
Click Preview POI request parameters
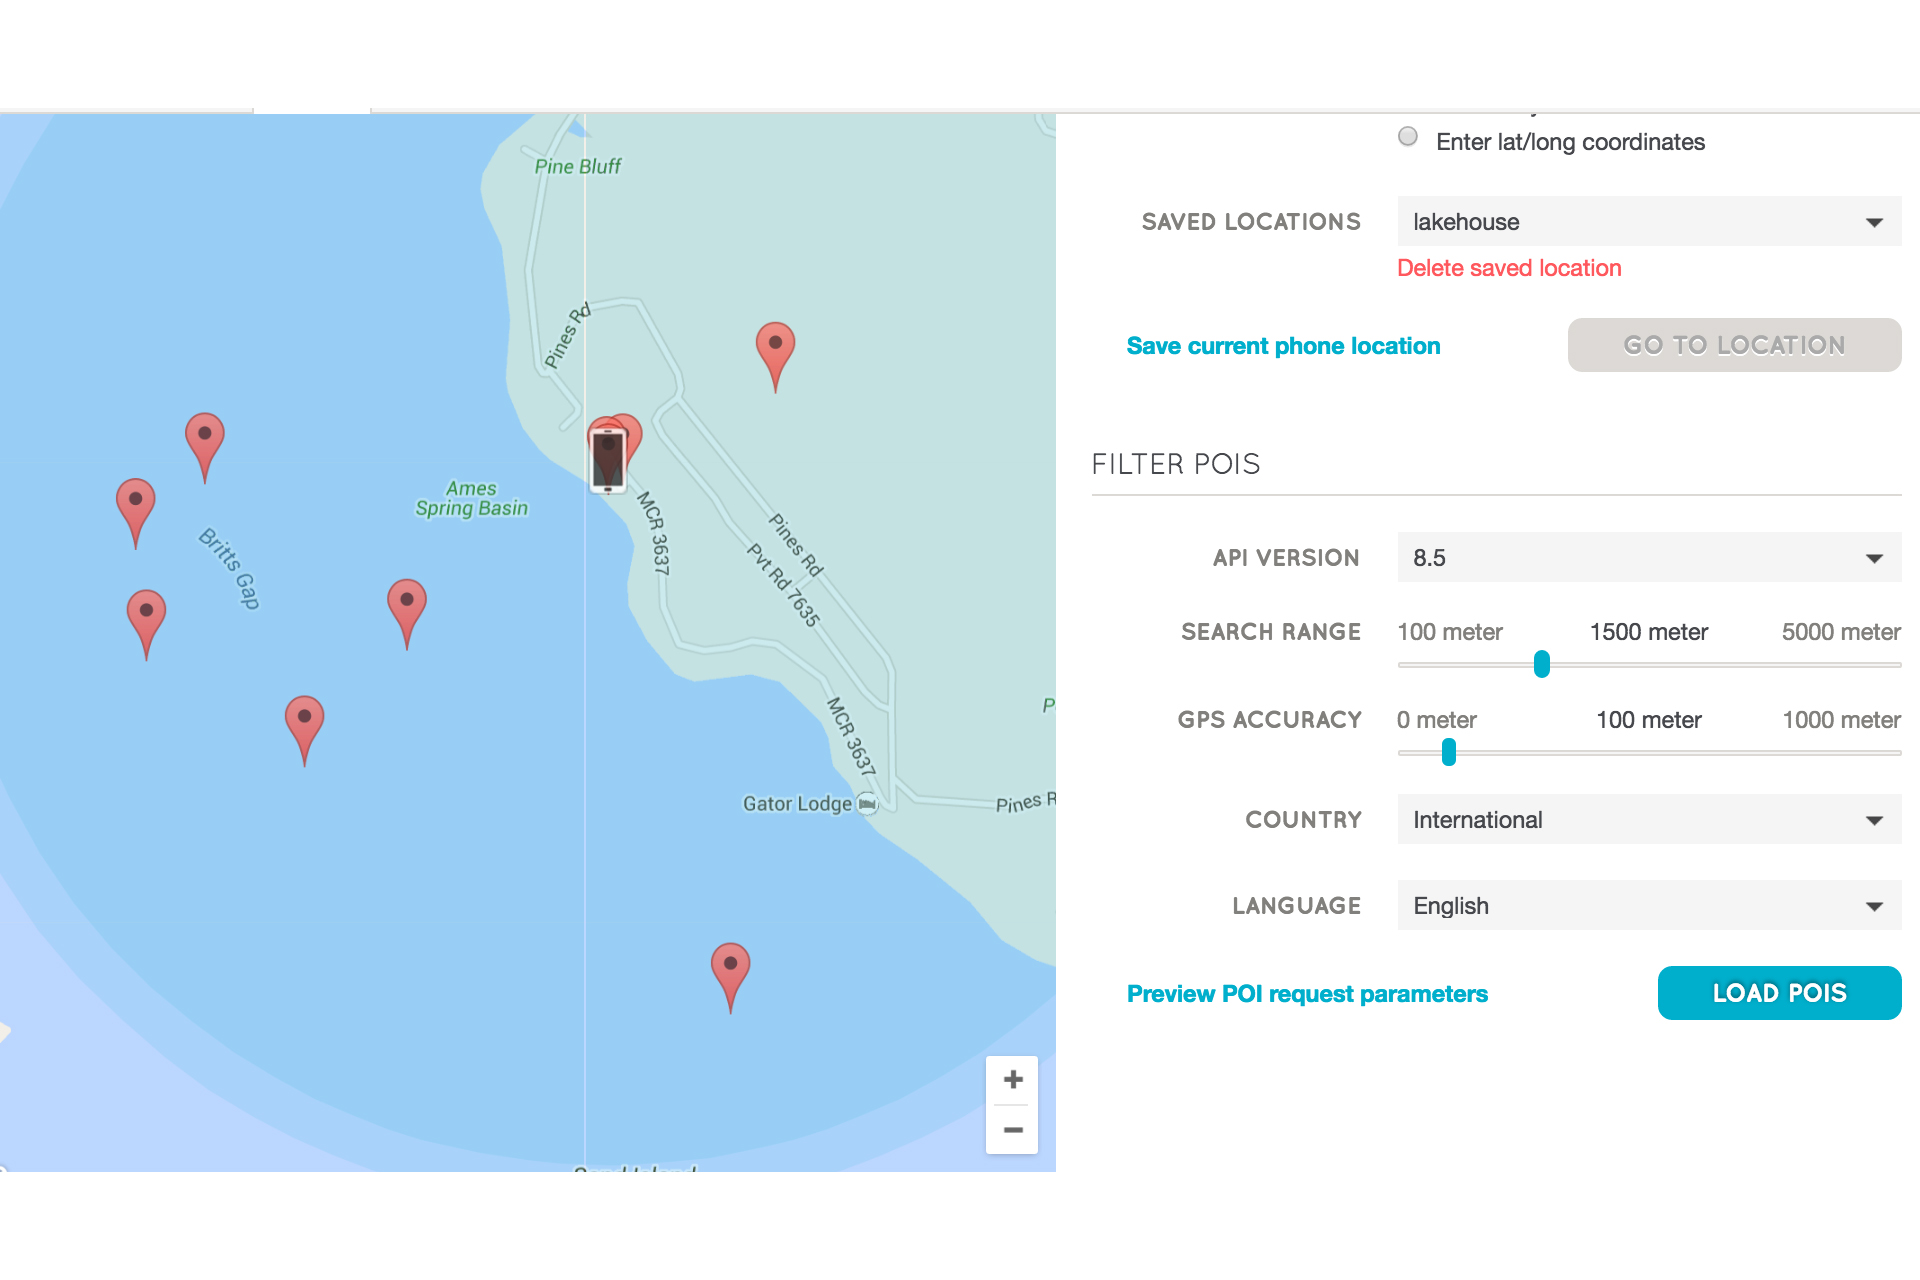tap(1307, 993)
